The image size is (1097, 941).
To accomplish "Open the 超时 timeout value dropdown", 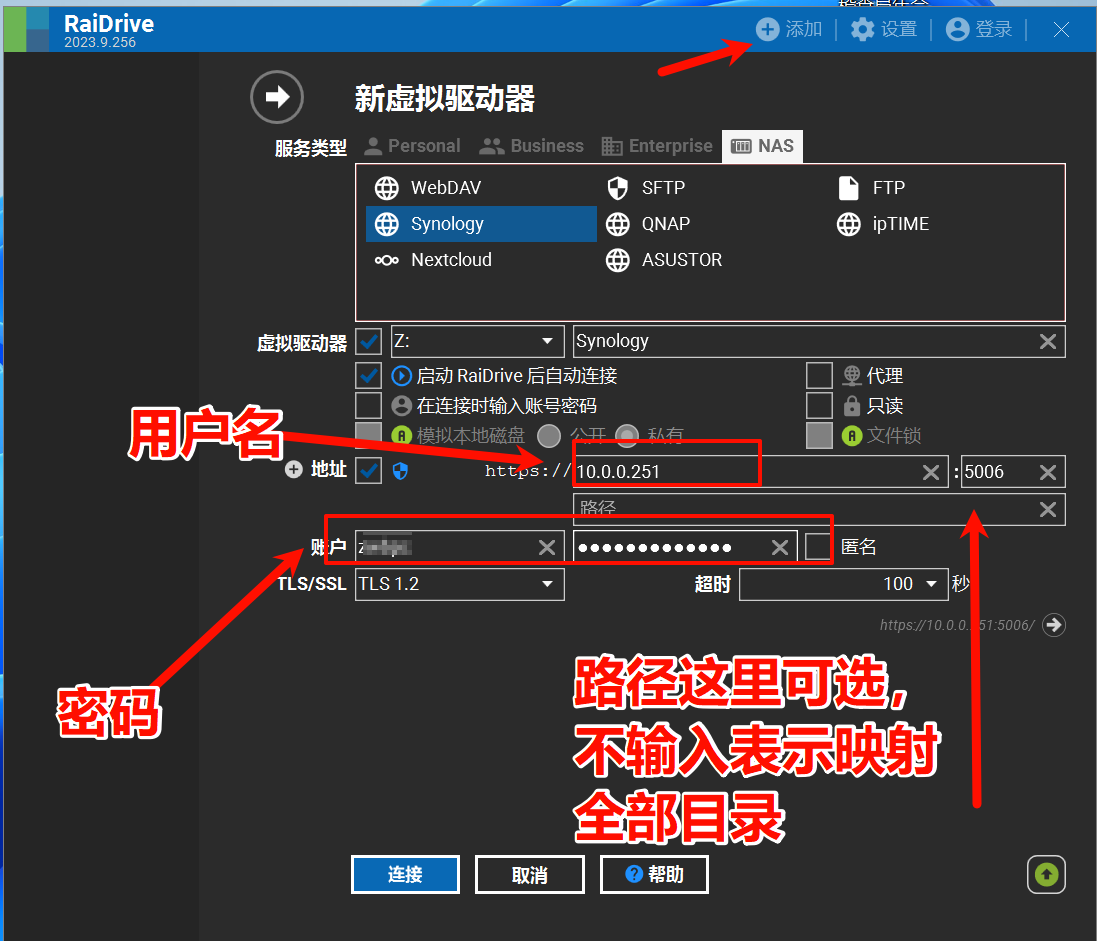I will 932,584.
